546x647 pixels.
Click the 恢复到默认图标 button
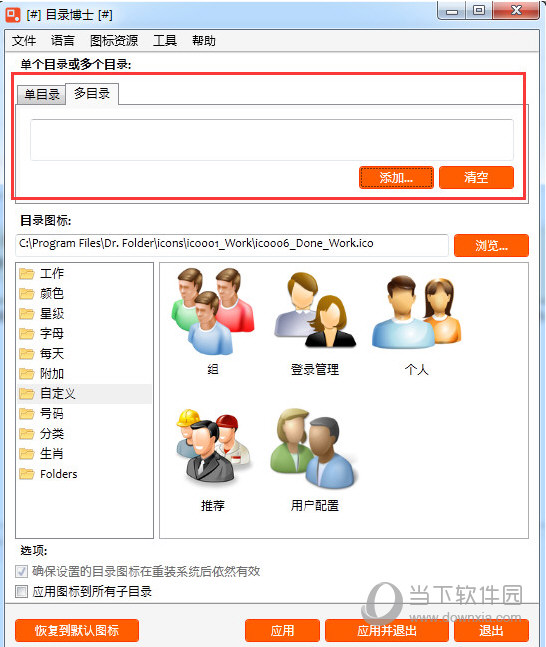77,630
